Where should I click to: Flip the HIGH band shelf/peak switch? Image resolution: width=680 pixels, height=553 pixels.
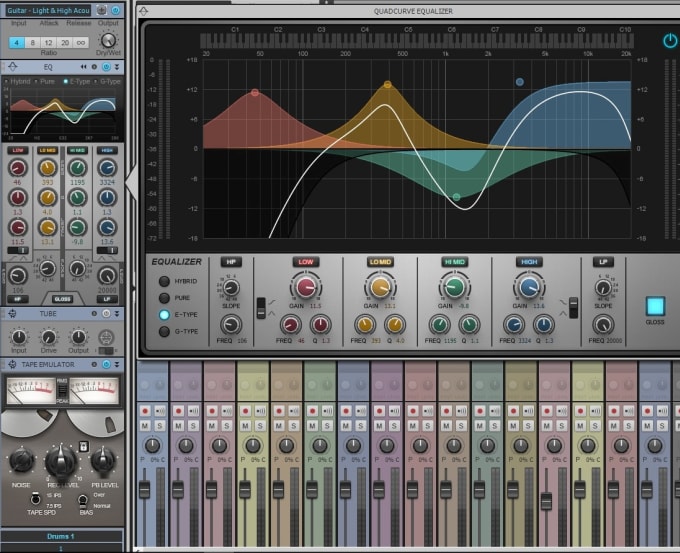[x=573, y=308]
